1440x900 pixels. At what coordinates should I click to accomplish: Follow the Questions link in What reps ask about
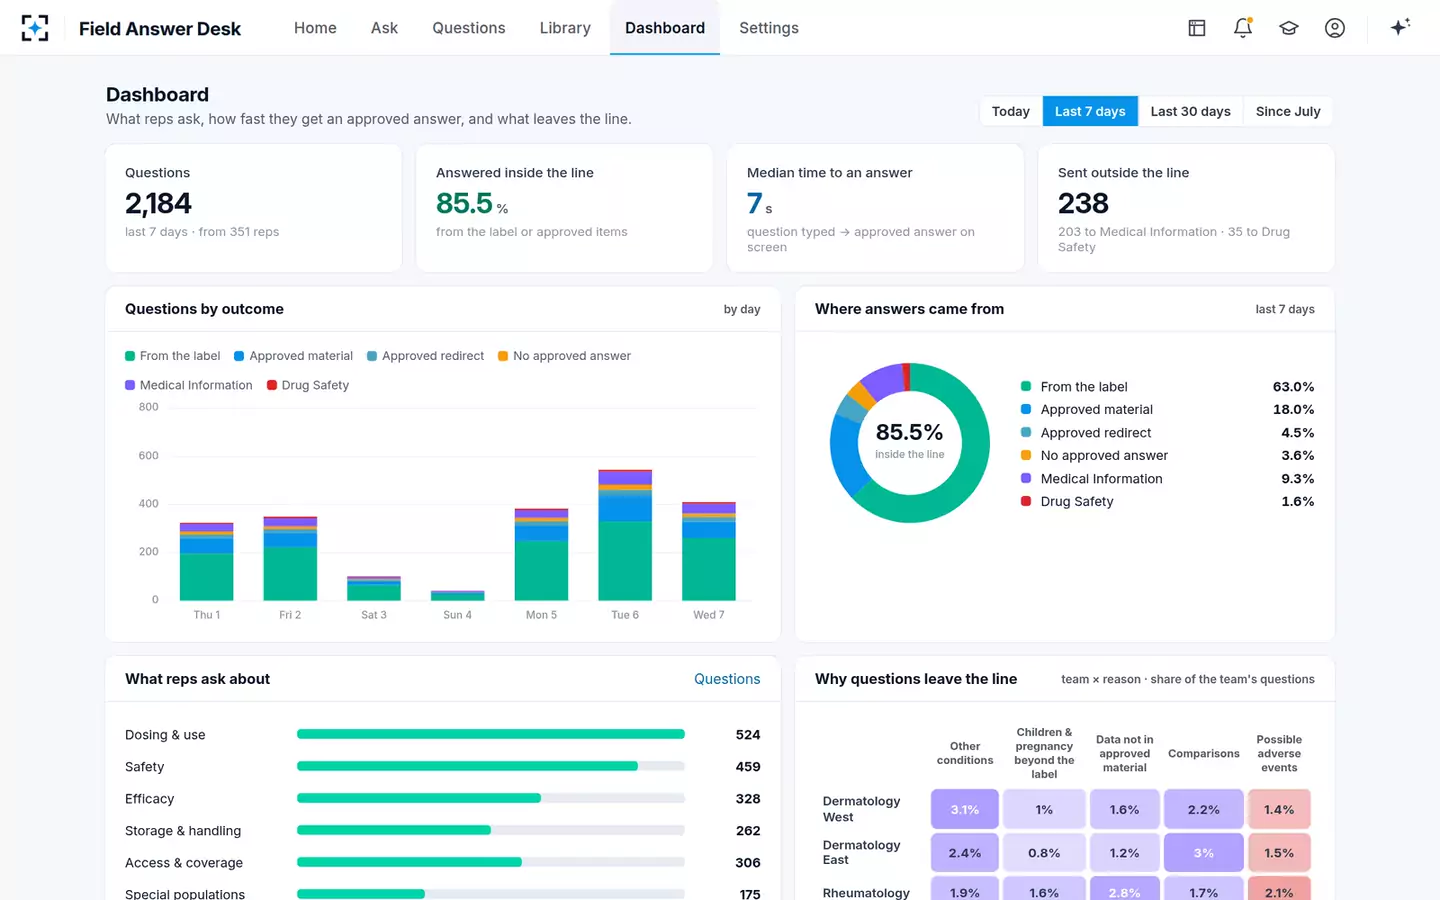point(727,679)
